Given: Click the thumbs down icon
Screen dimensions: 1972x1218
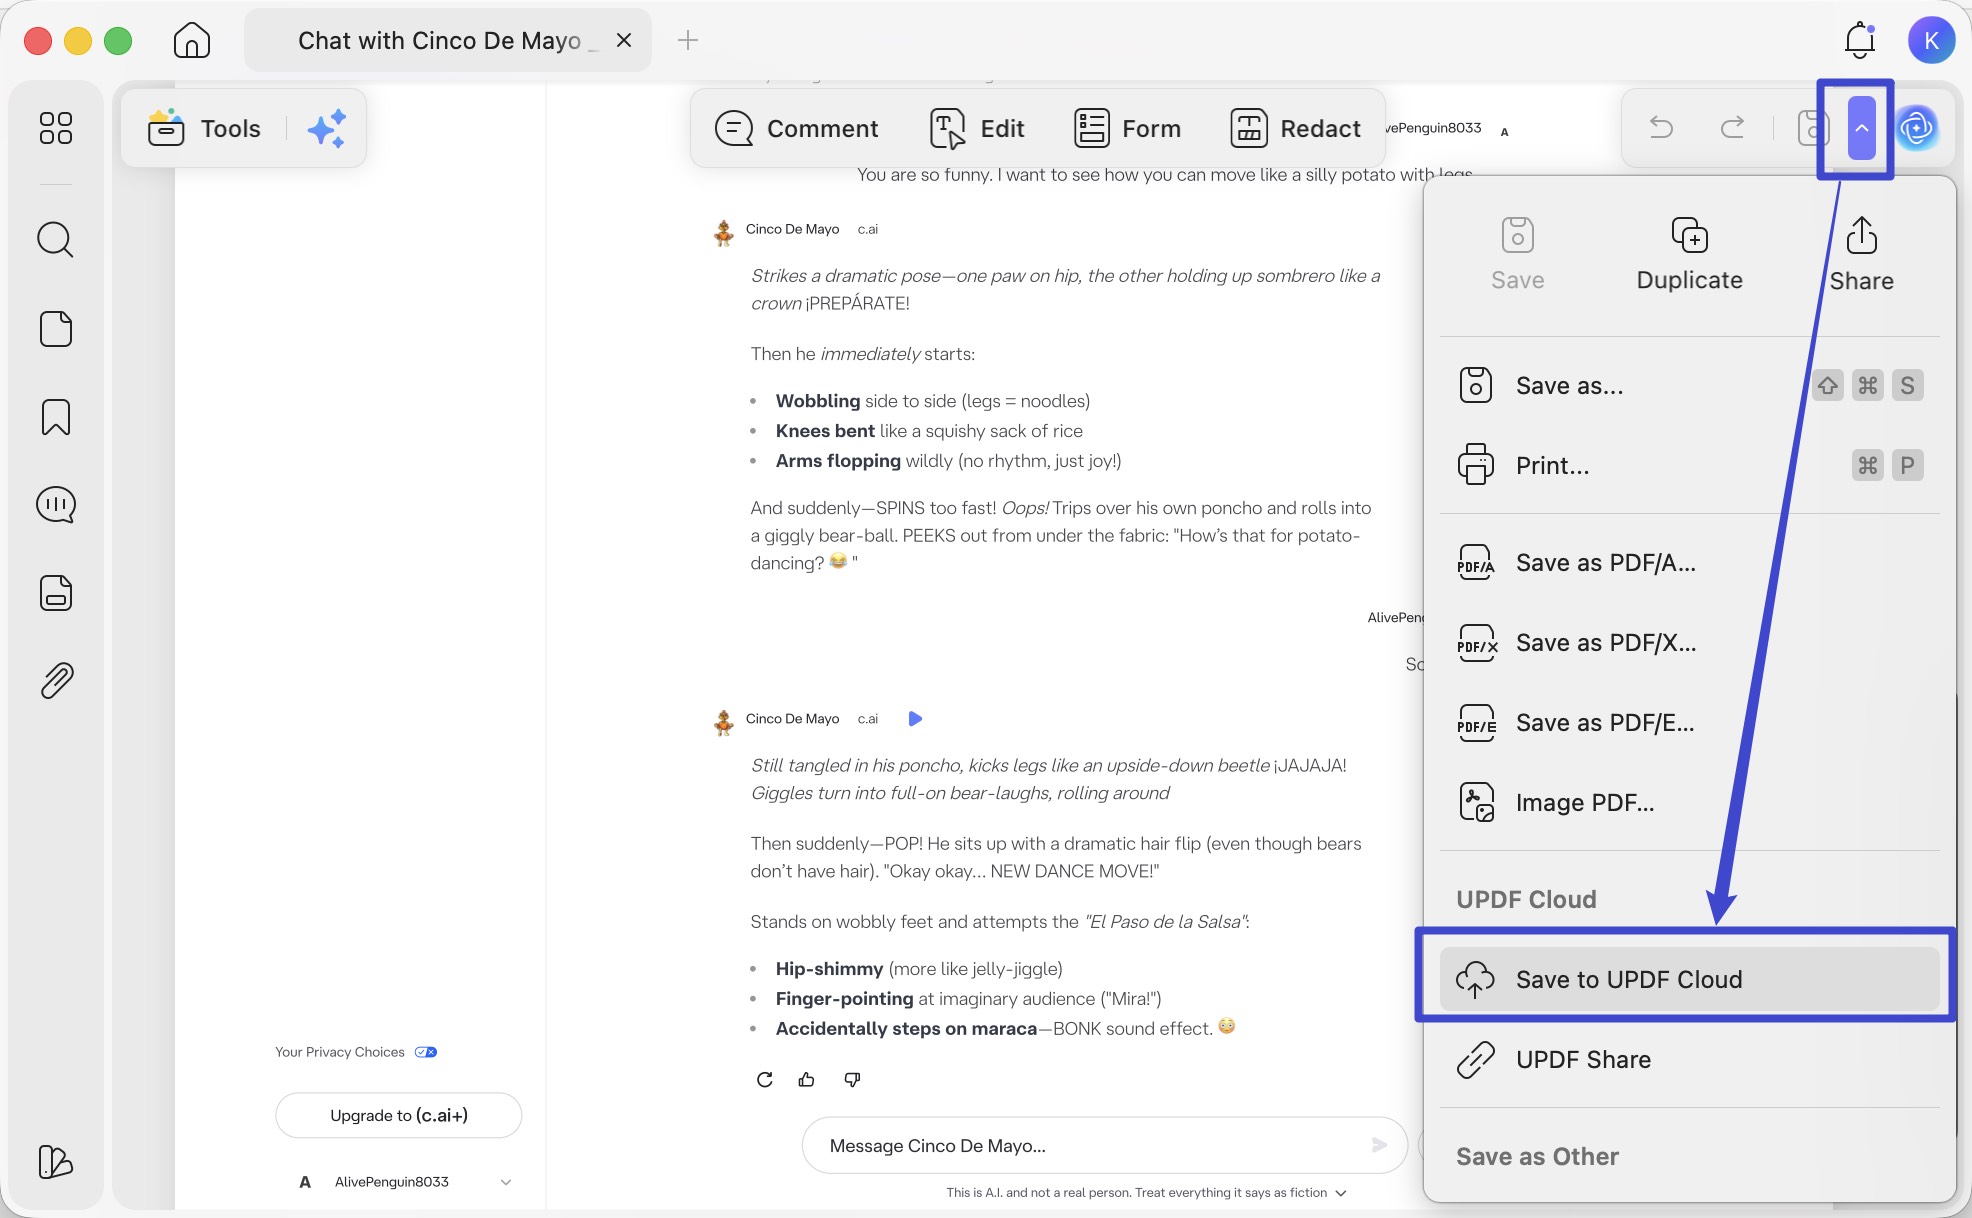Looking at the screenshot, I should (852, 1079).
